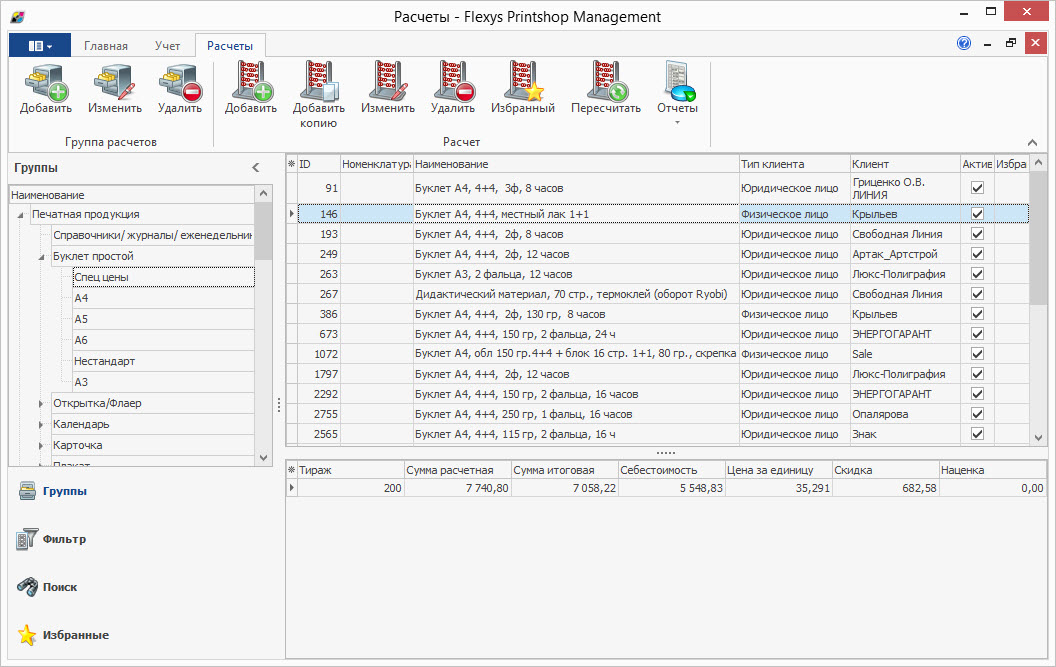The image size is (1056, 667).
Task: Open the Отчеты reports menu
Action: click(677, 94)
